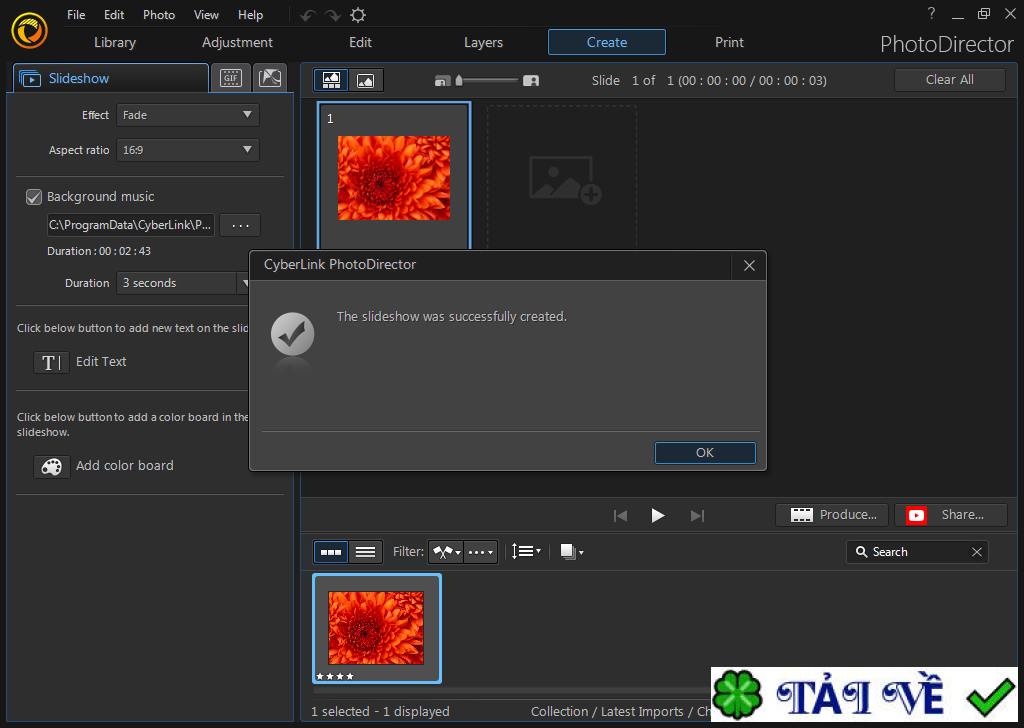The height and width of the screenshot is (728, 1024).
Task: Click the Clear All button
Action: click(949, 79)
